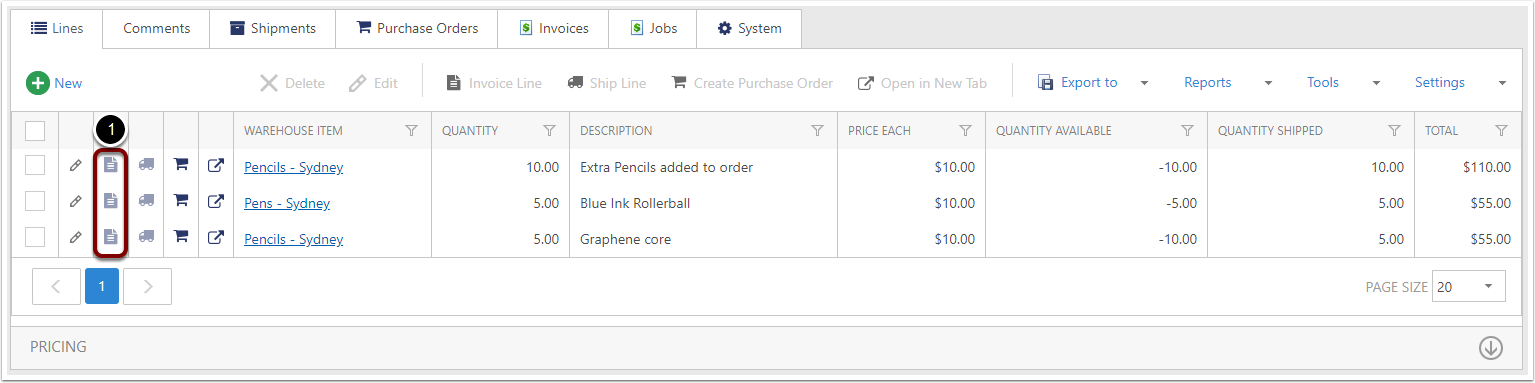This screenshot has width=1535, height=383.
Task: Edit the Graphene core row with its pencil icon
Action: coord(76,238)
